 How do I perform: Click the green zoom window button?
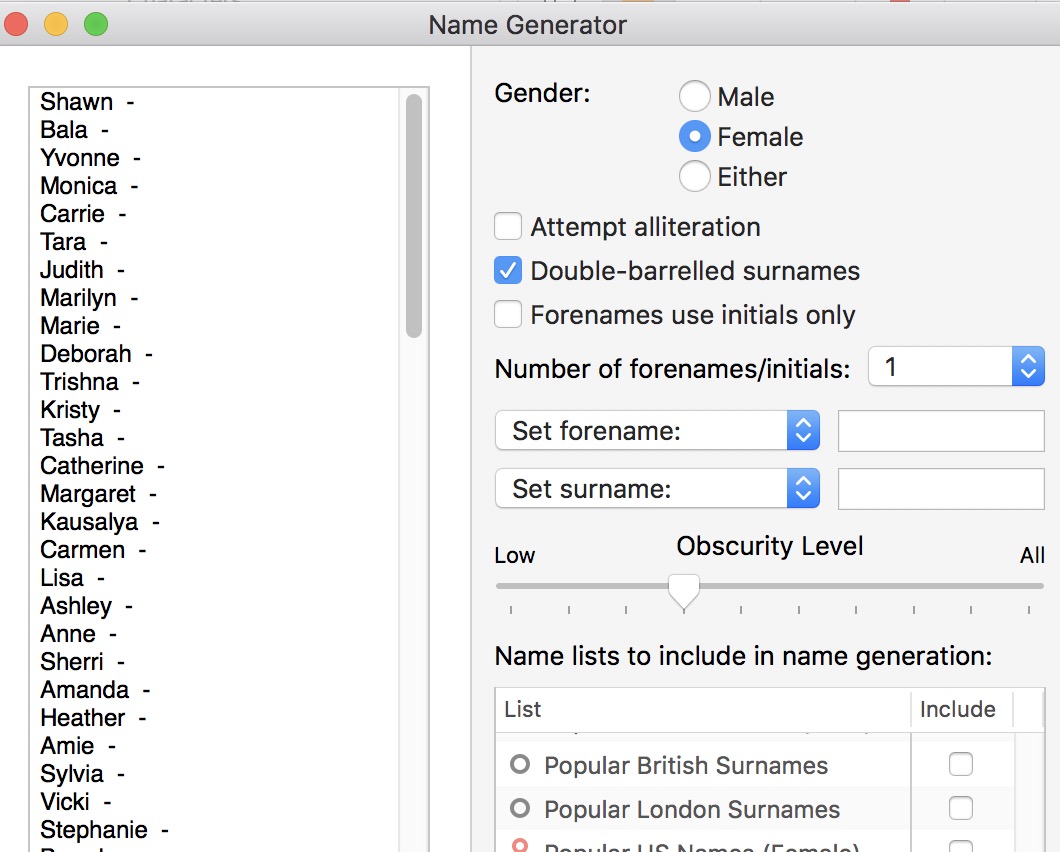click(96, 24)
